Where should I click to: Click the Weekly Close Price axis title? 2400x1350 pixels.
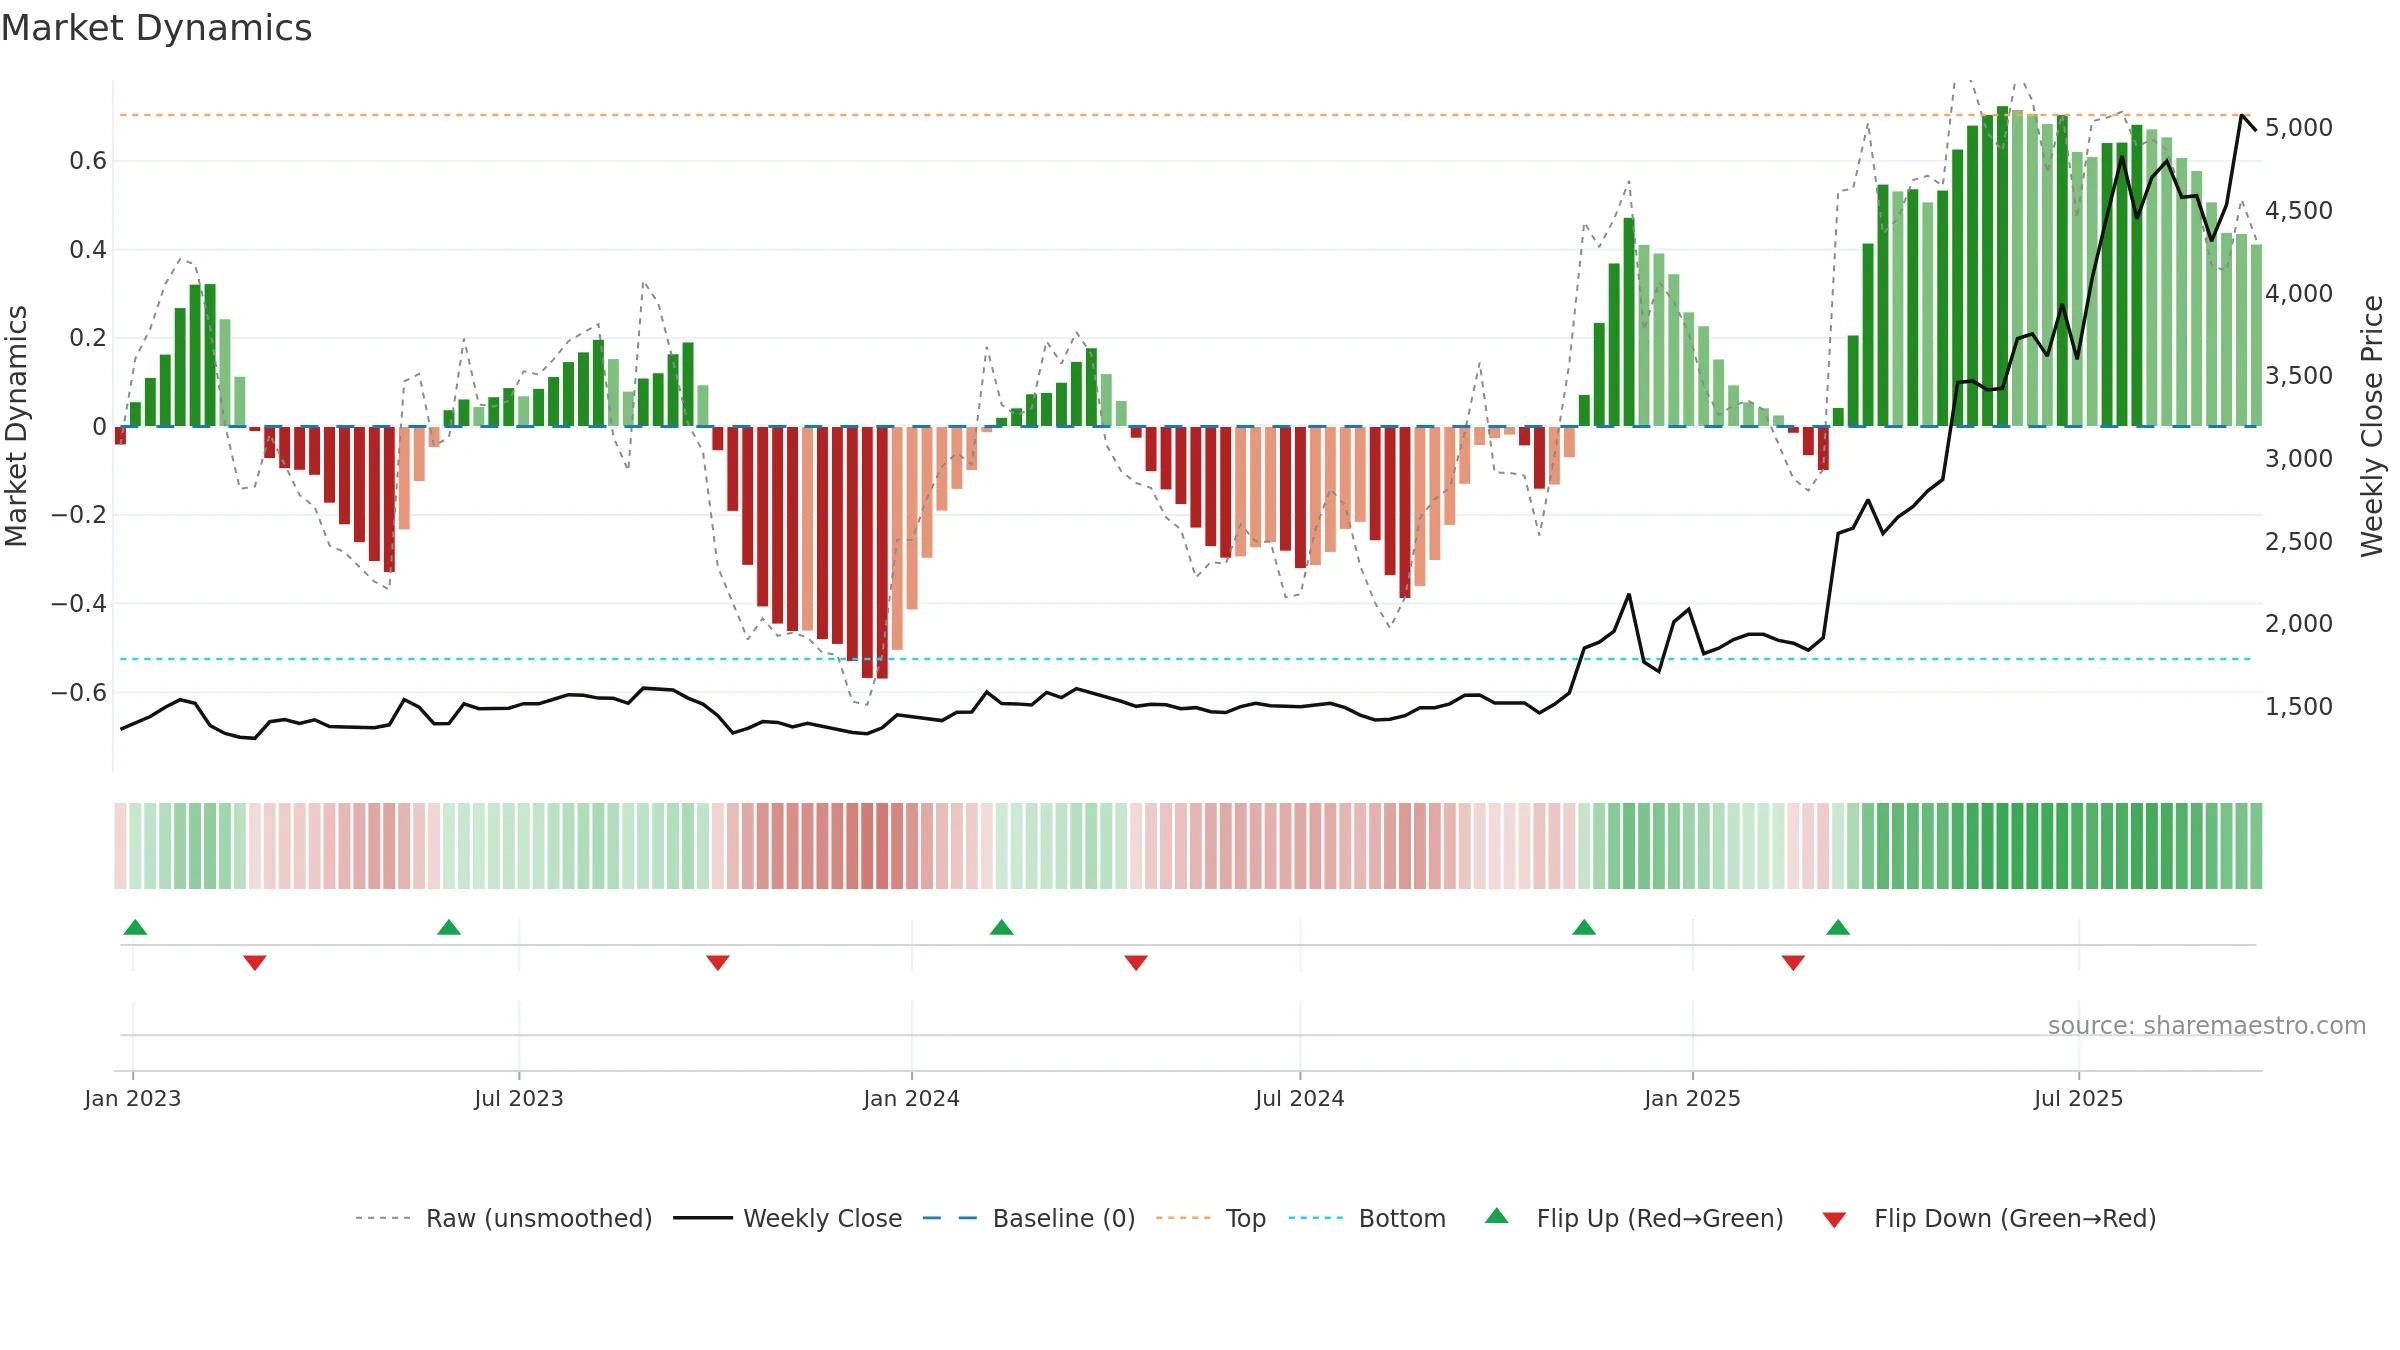(2372, 426)
